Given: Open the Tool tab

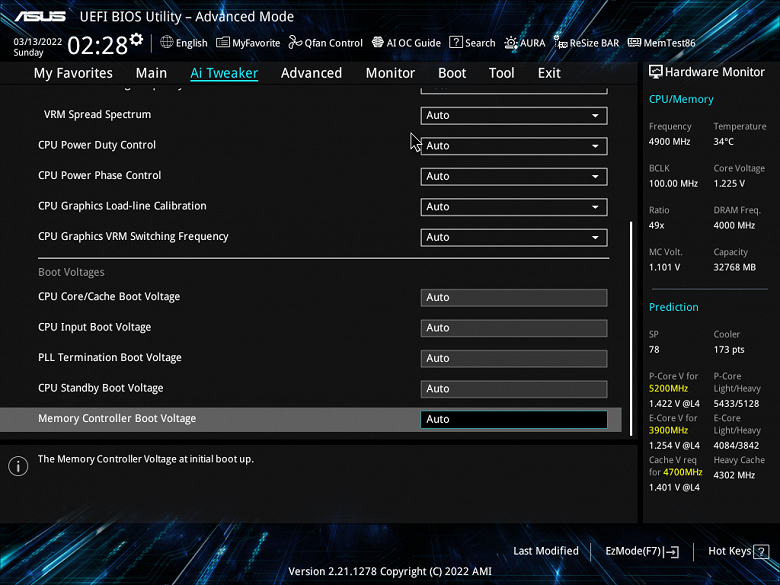Looking at the screenshot, I should tap(501, 73).
